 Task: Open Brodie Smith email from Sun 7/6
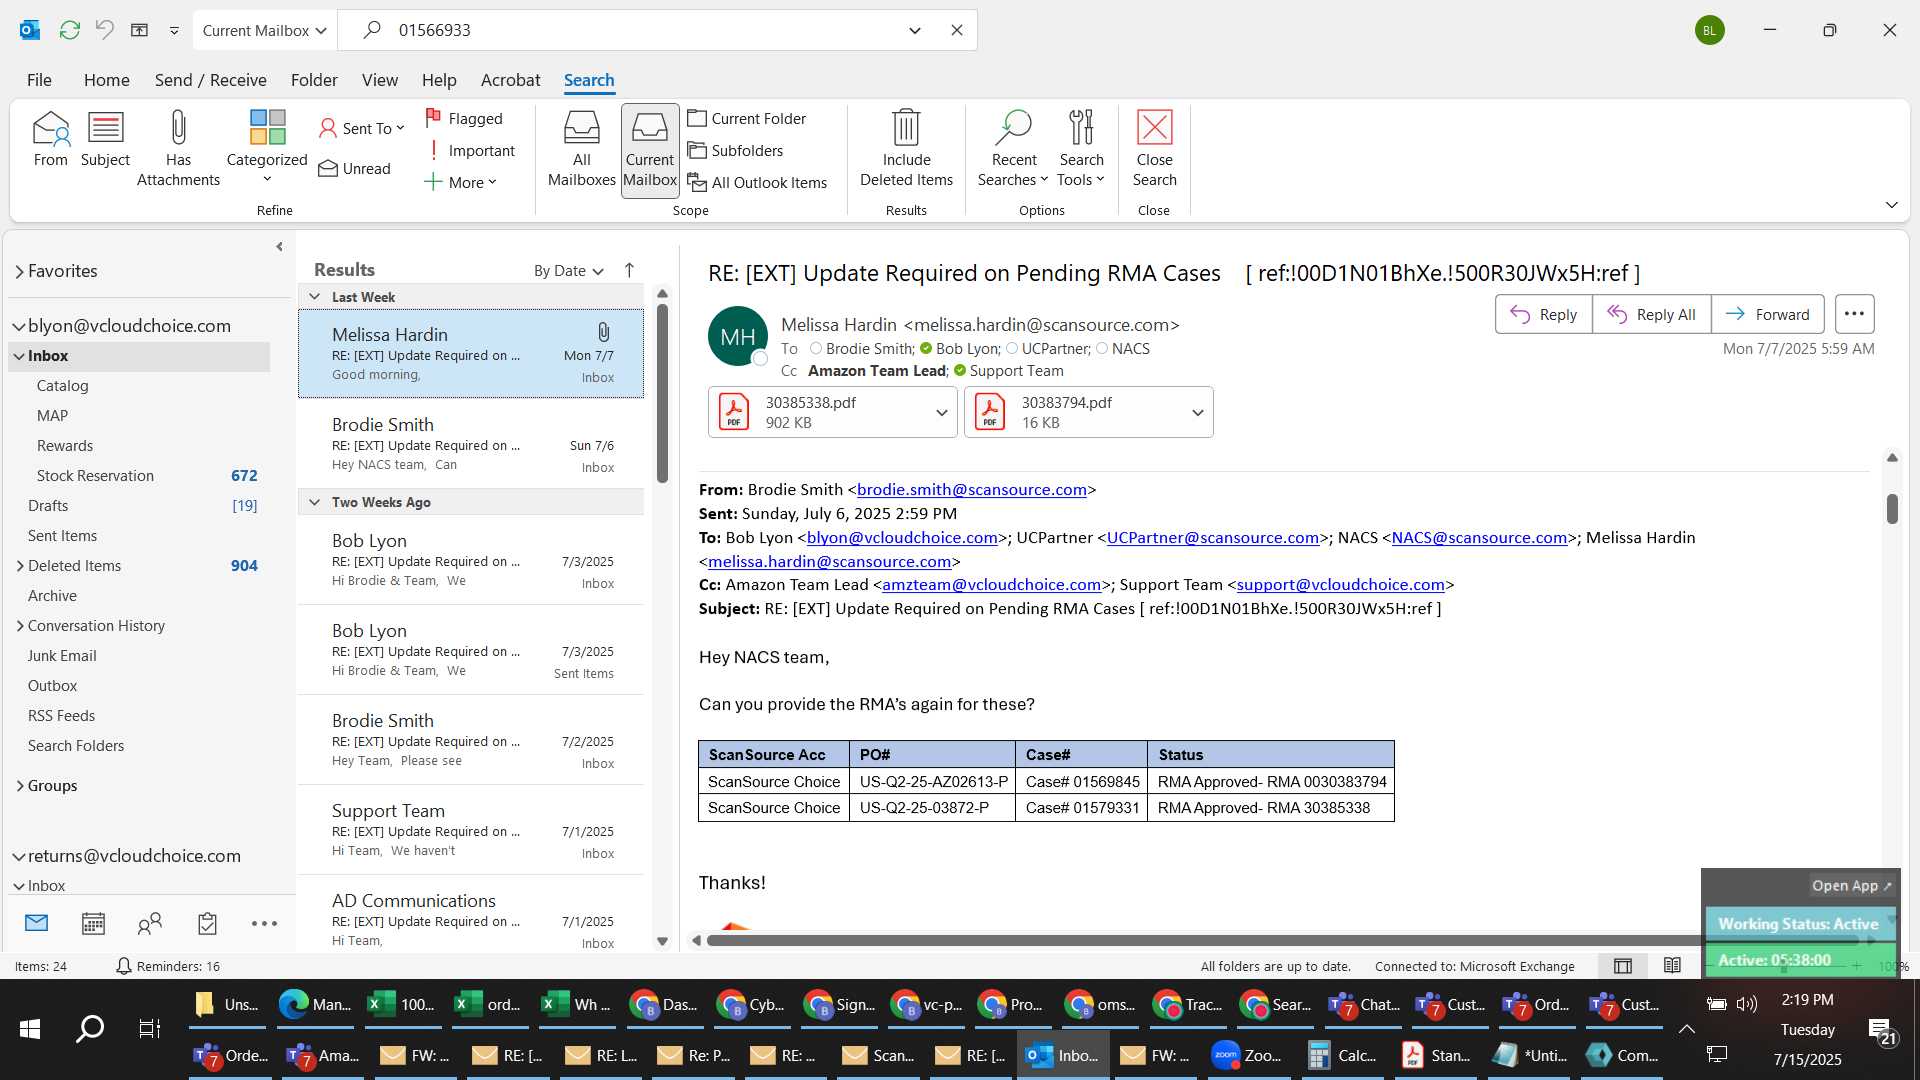[x=471, y=445]
